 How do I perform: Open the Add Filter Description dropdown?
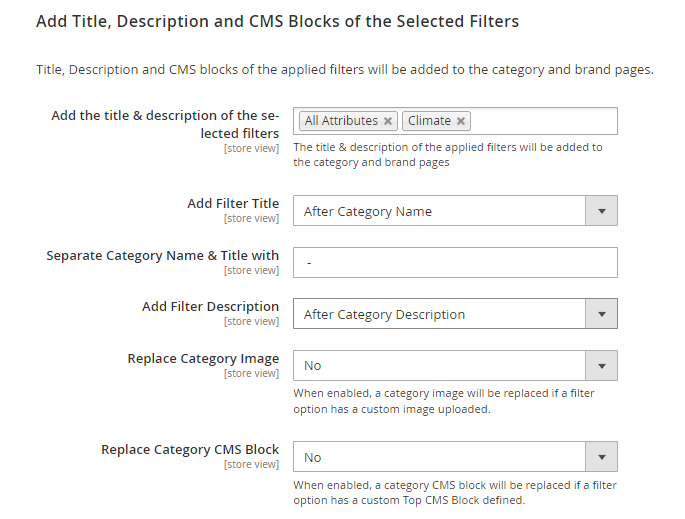(x=455, y=314)
